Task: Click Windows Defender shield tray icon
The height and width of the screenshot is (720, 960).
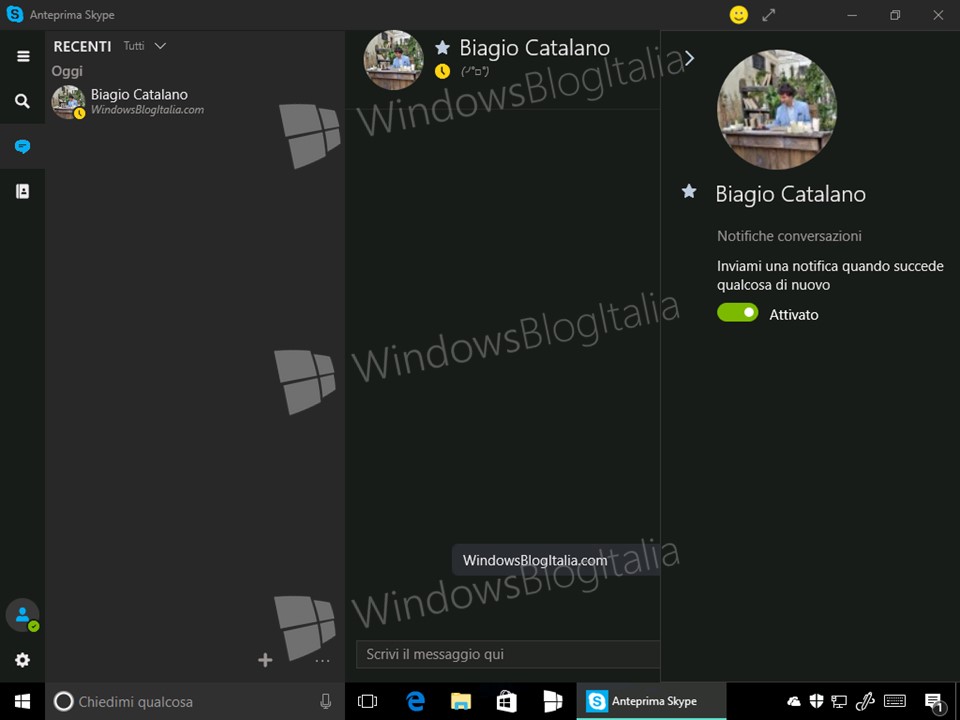Action: [816, 702]
